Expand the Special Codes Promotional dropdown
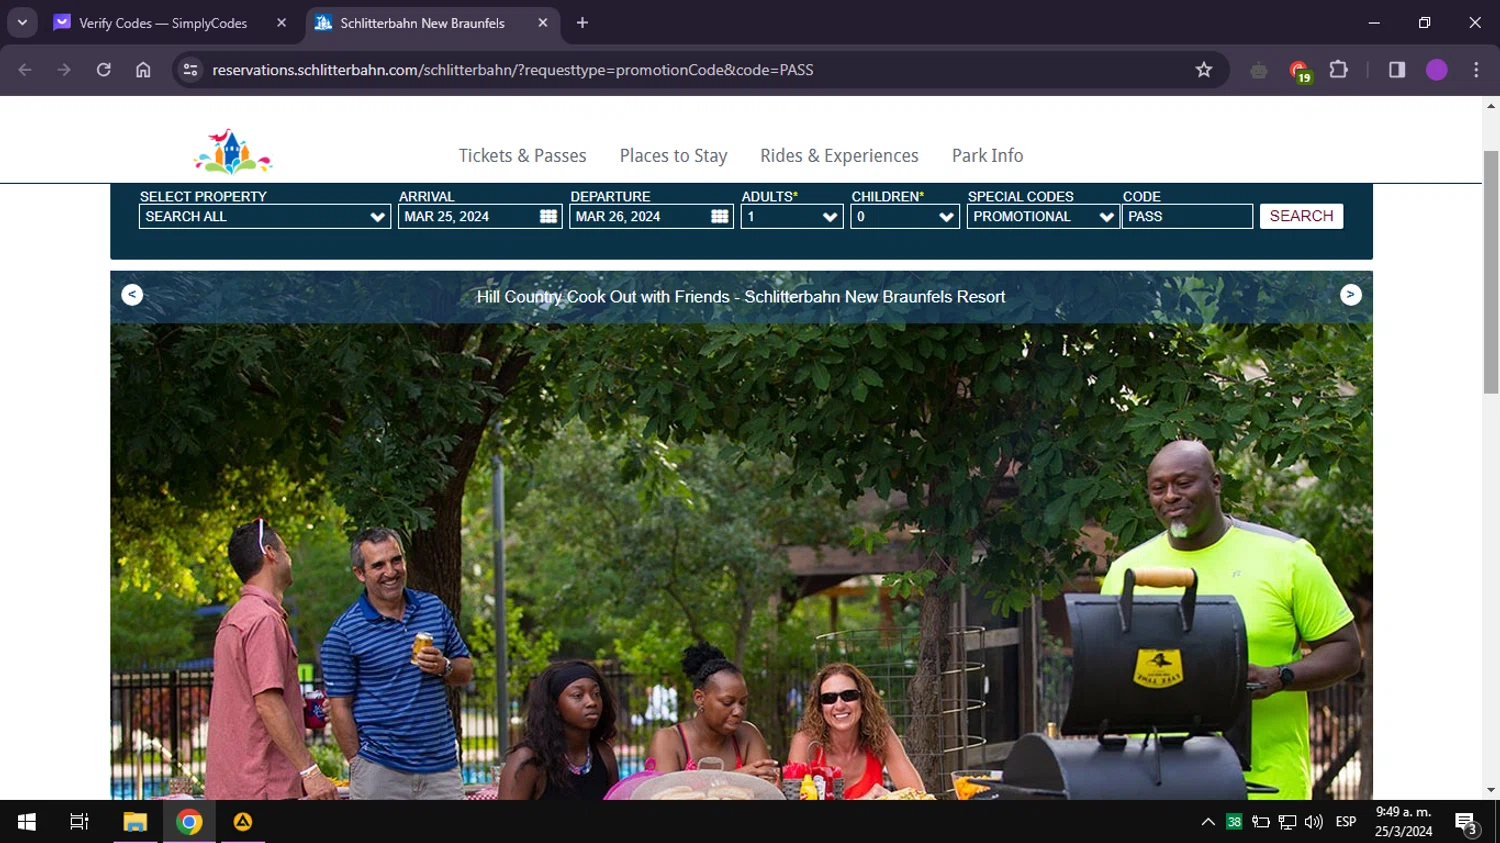Image resolution: width=1500 pixels, height=843 pixels. tap(1043, 216)
